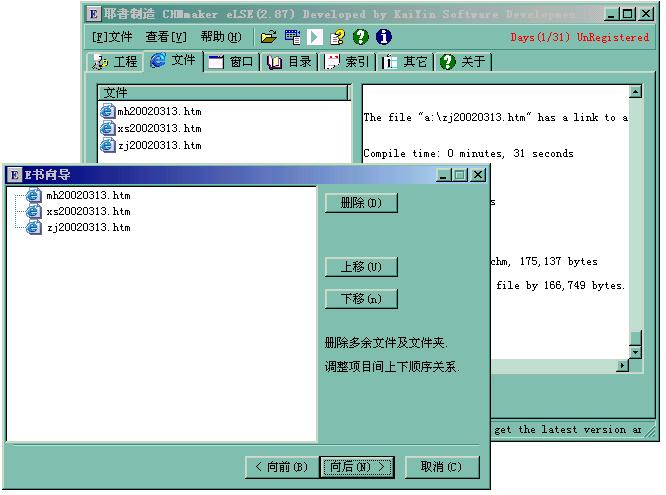
Task: Select xs20020313.htm in the wizard tree
Action: (88, 212)
